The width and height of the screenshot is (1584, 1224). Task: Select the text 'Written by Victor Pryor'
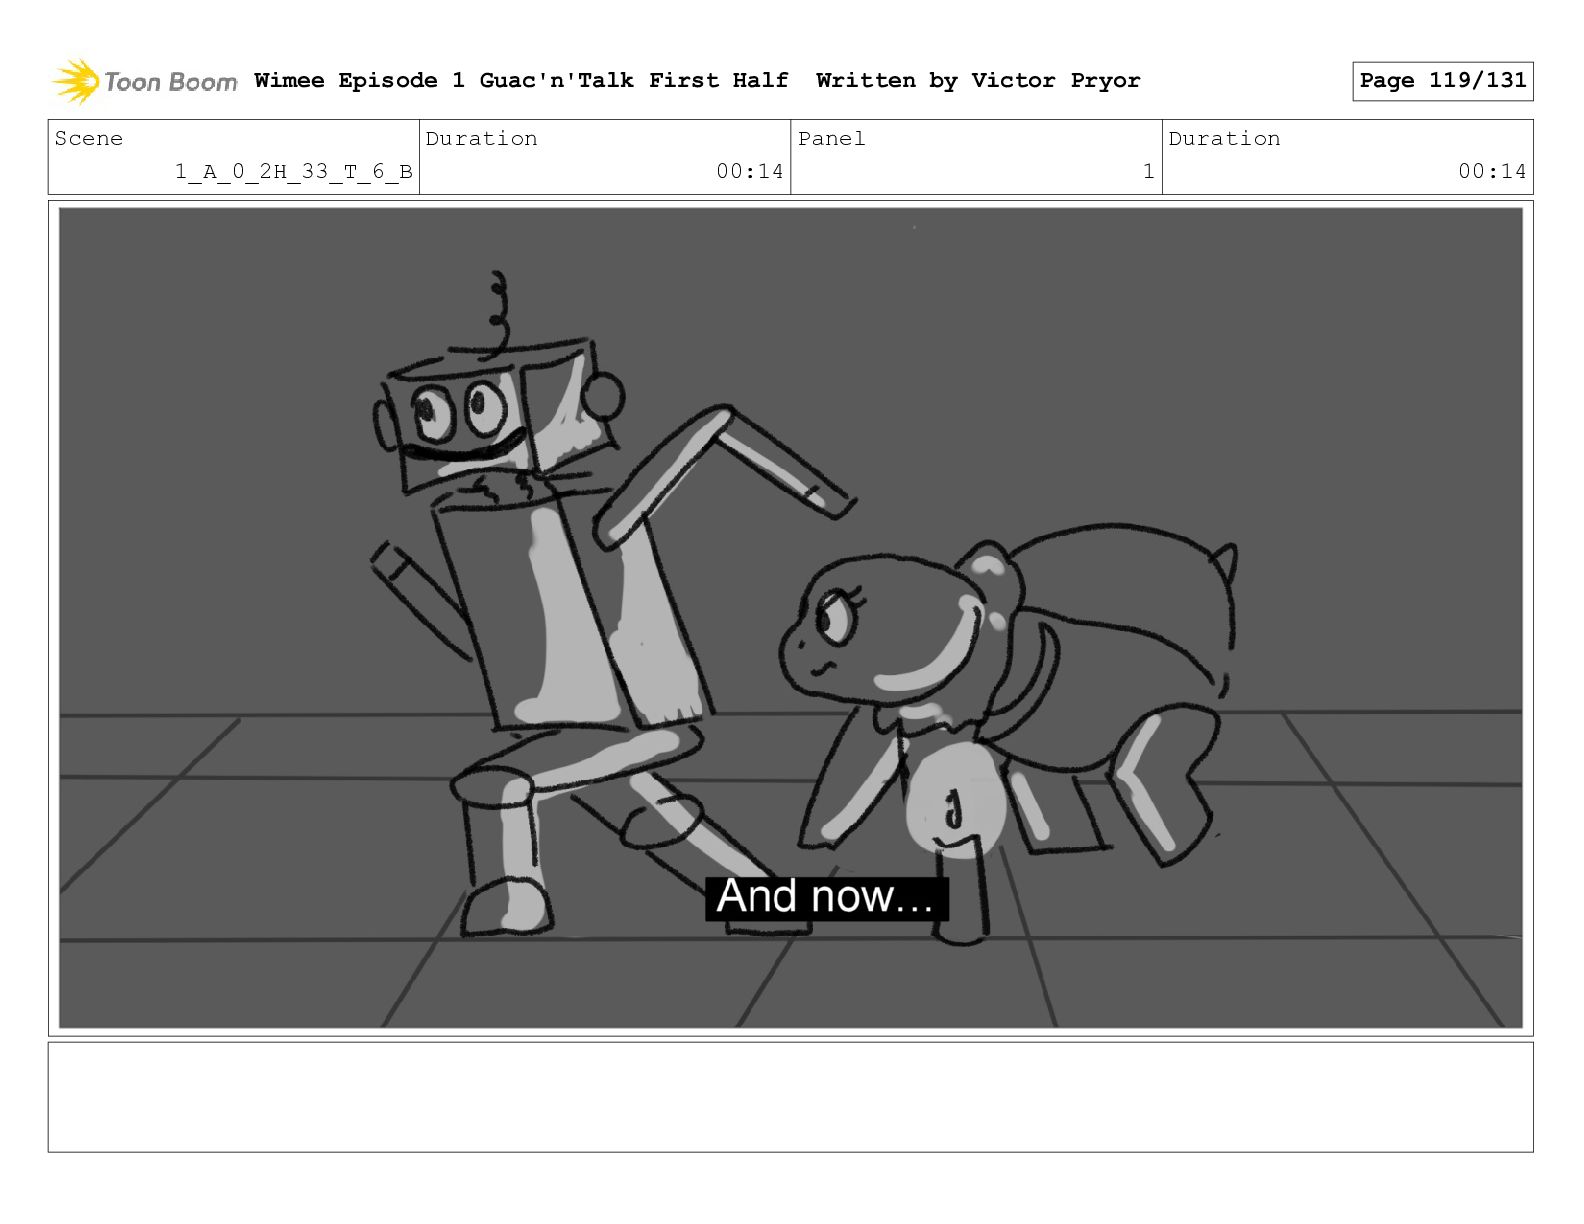click(978, 80)
